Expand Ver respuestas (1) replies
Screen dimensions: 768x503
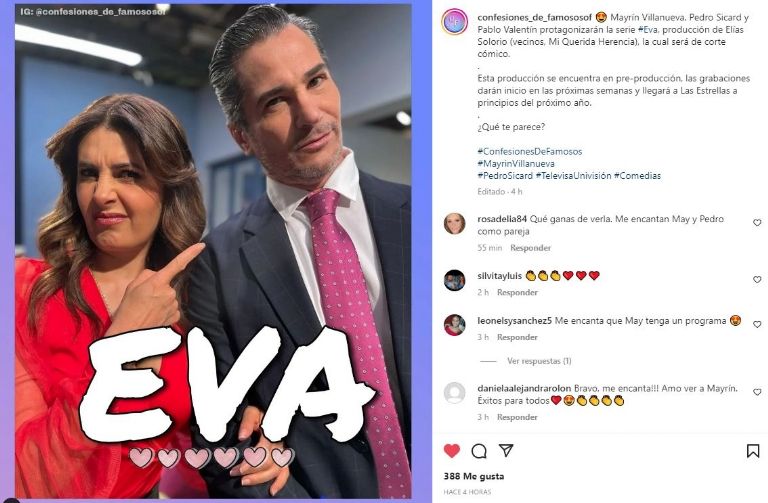click(x=539, y=361)
